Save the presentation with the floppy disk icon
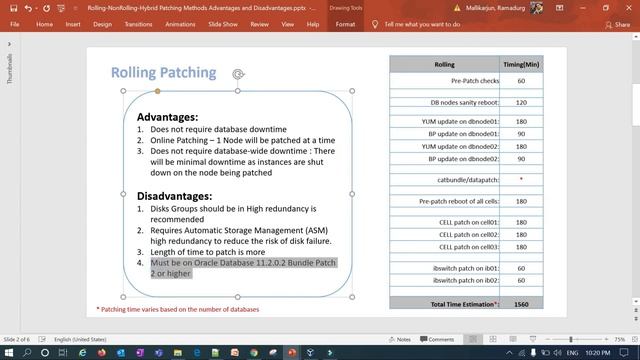Image resolution: width=640 pixels, height=360 pixels. [x=13, y=8]
